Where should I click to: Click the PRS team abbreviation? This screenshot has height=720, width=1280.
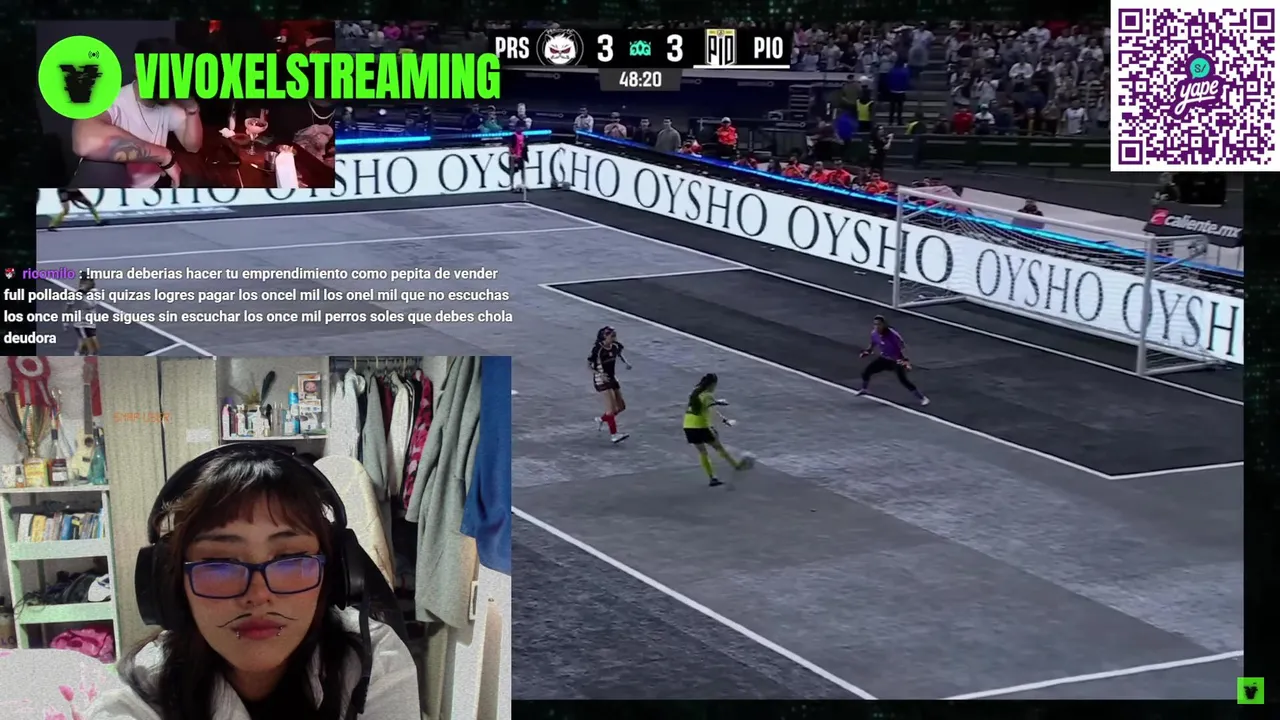(512, 48)
